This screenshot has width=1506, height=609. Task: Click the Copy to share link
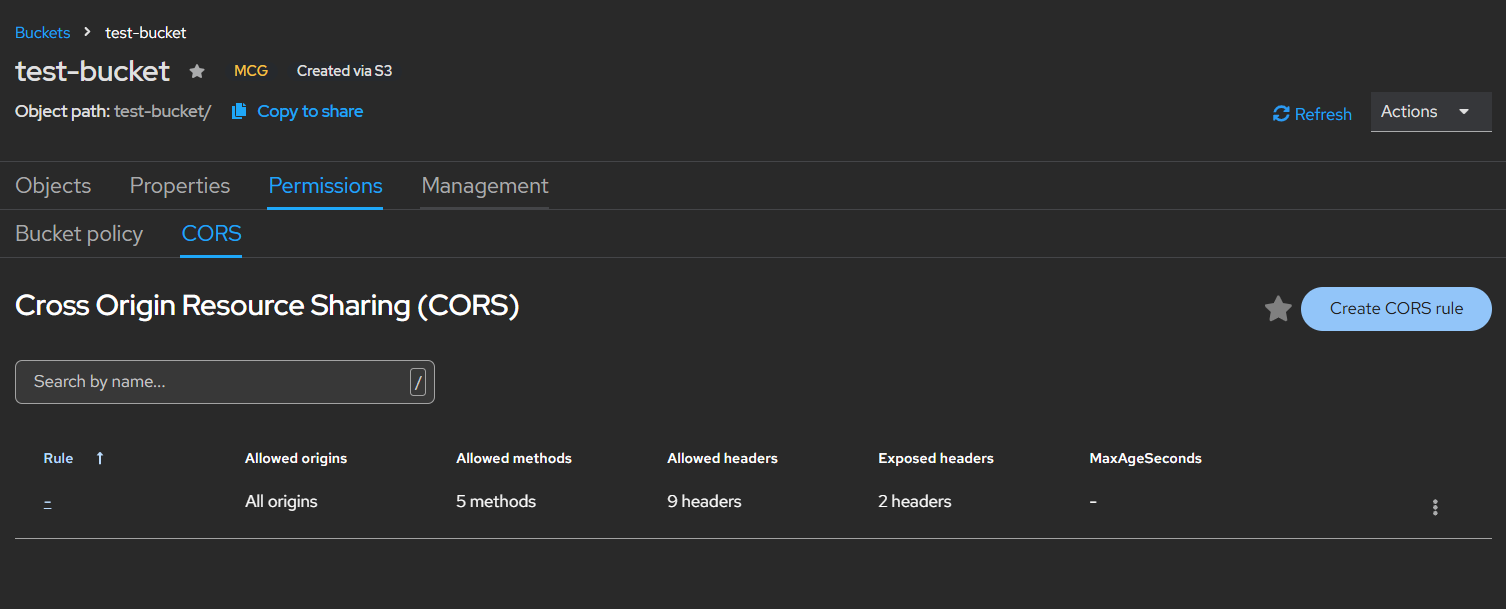click(x=310, y=111)
